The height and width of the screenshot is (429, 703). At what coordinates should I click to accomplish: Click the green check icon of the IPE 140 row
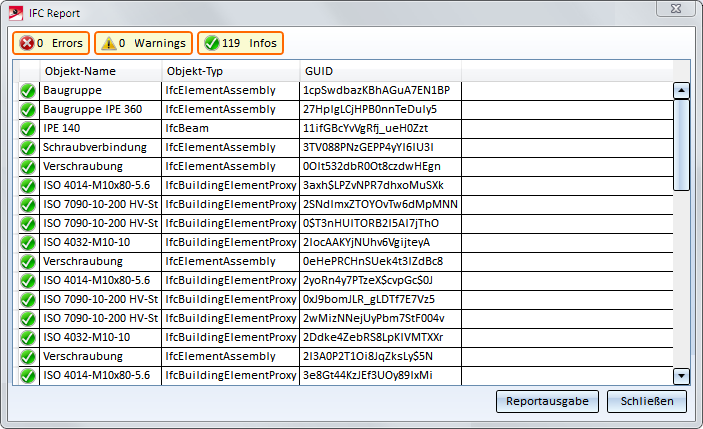(28, 129)
